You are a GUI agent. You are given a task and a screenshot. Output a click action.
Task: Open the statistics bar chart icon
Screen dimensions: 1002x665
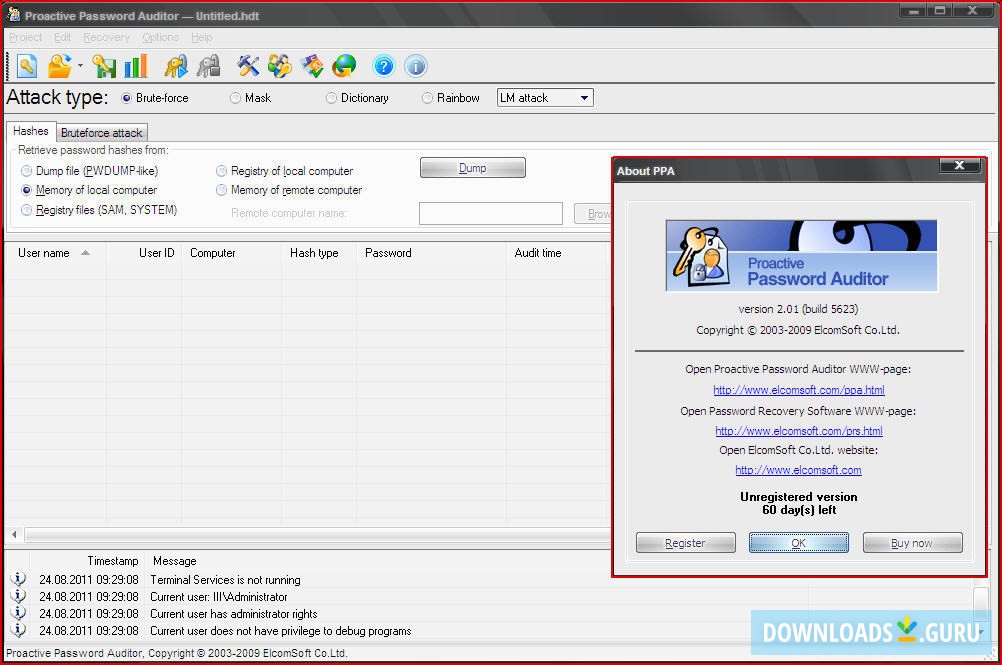tap(136, 66)
